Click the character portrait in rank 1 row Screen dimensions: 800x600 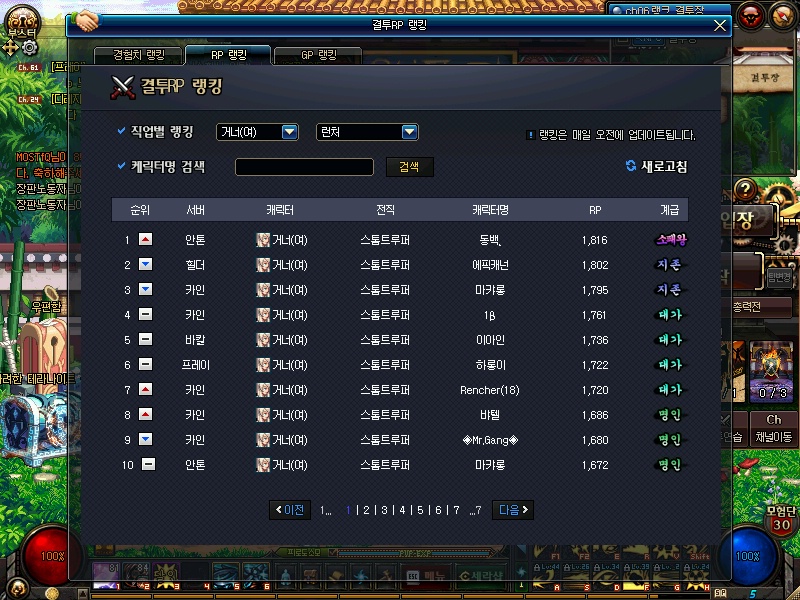pos(263,240)
